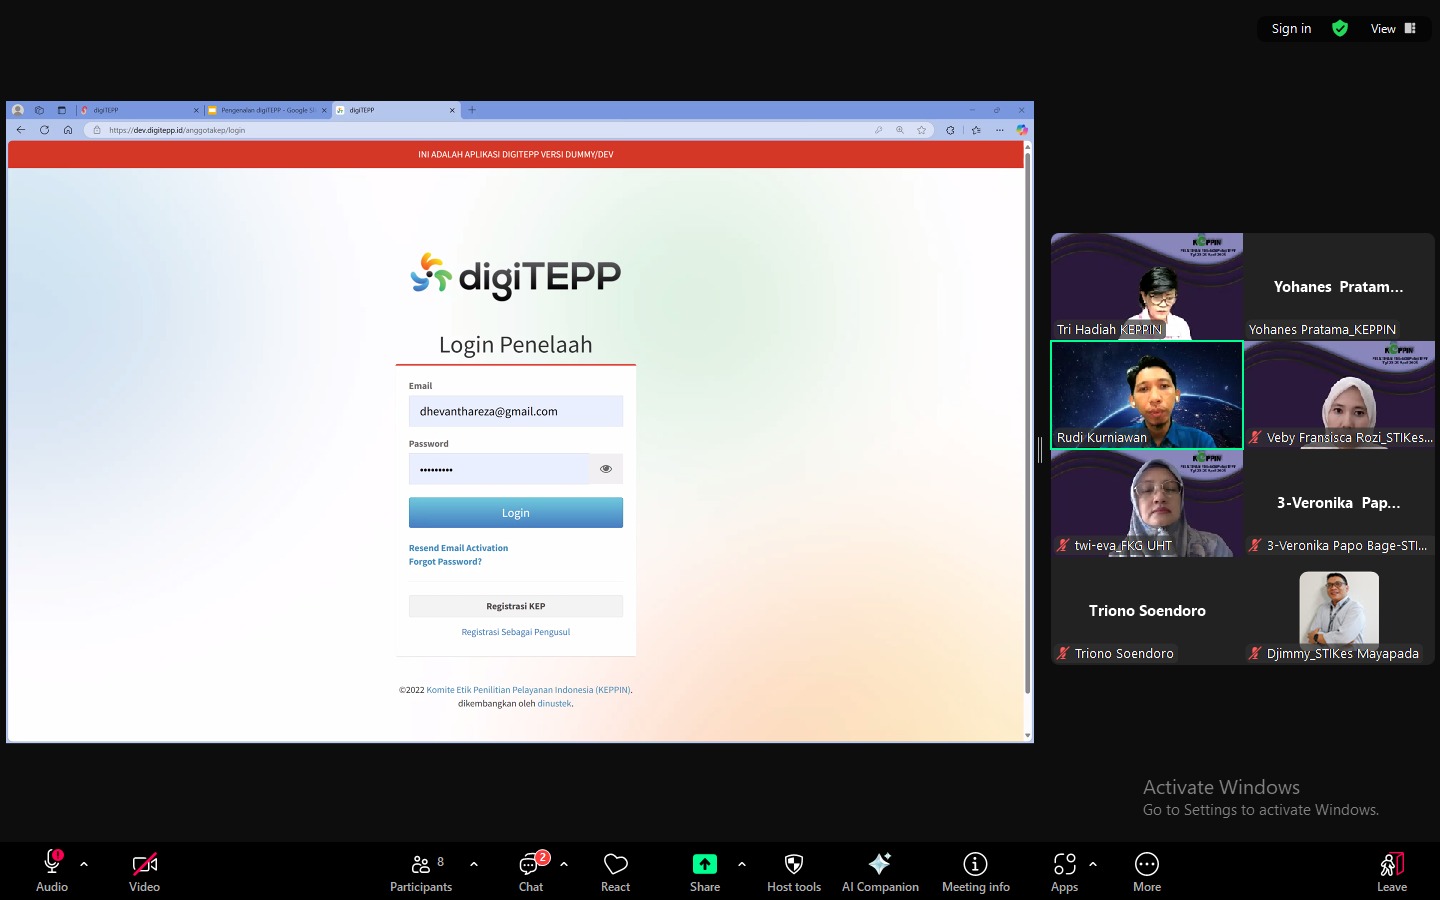Select Tri Hadiah KEPPIN video tile
Image resolution: width=1440 pixels, height=900 pixels.
click(1147, 287)
